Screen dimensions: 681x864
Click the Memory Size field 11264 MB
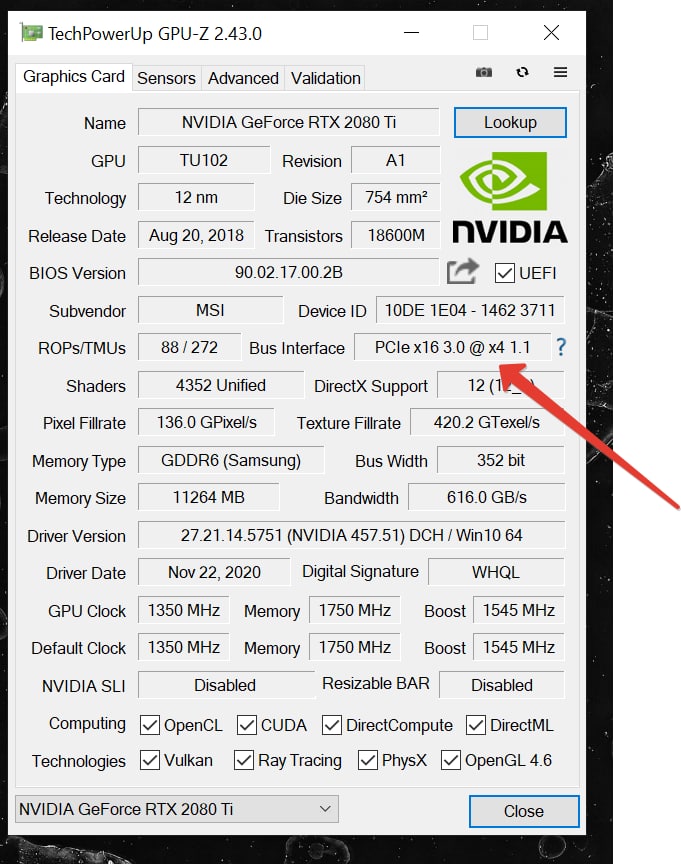pos(208,497)
